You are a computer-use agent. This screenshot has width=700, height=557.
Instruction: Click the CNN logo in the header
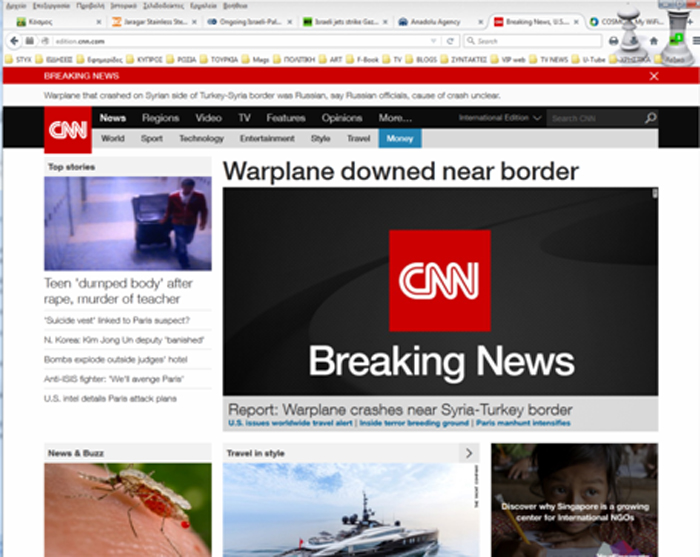click(x=68, y=129)
